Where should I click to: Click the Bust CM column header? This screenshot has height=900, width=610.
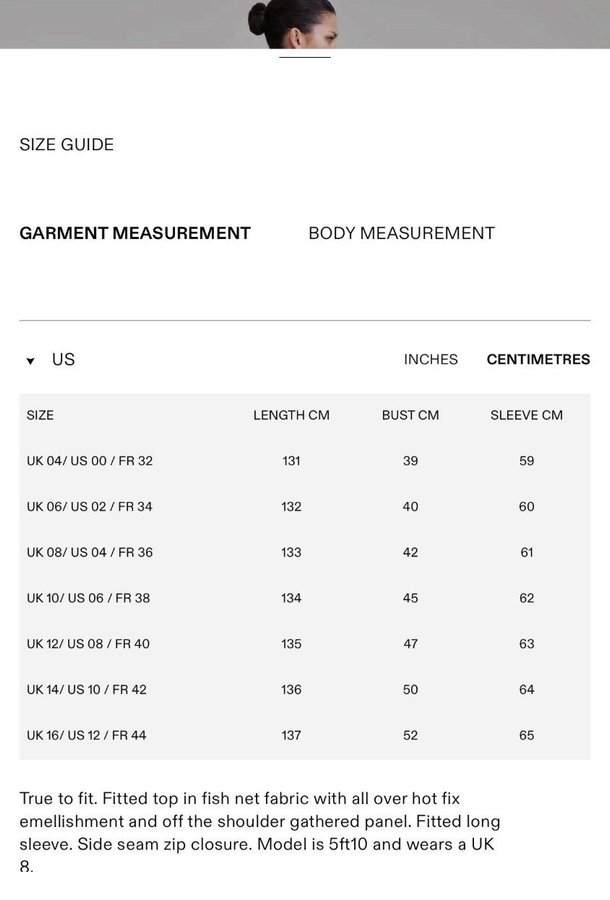[410, 415]
